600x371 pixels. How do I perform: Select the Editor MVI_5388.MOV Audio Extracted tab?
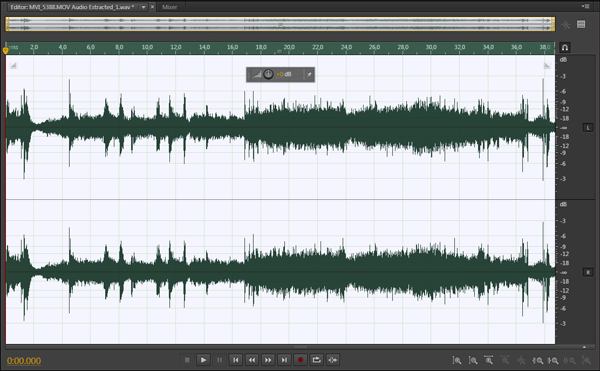point(72,7)
